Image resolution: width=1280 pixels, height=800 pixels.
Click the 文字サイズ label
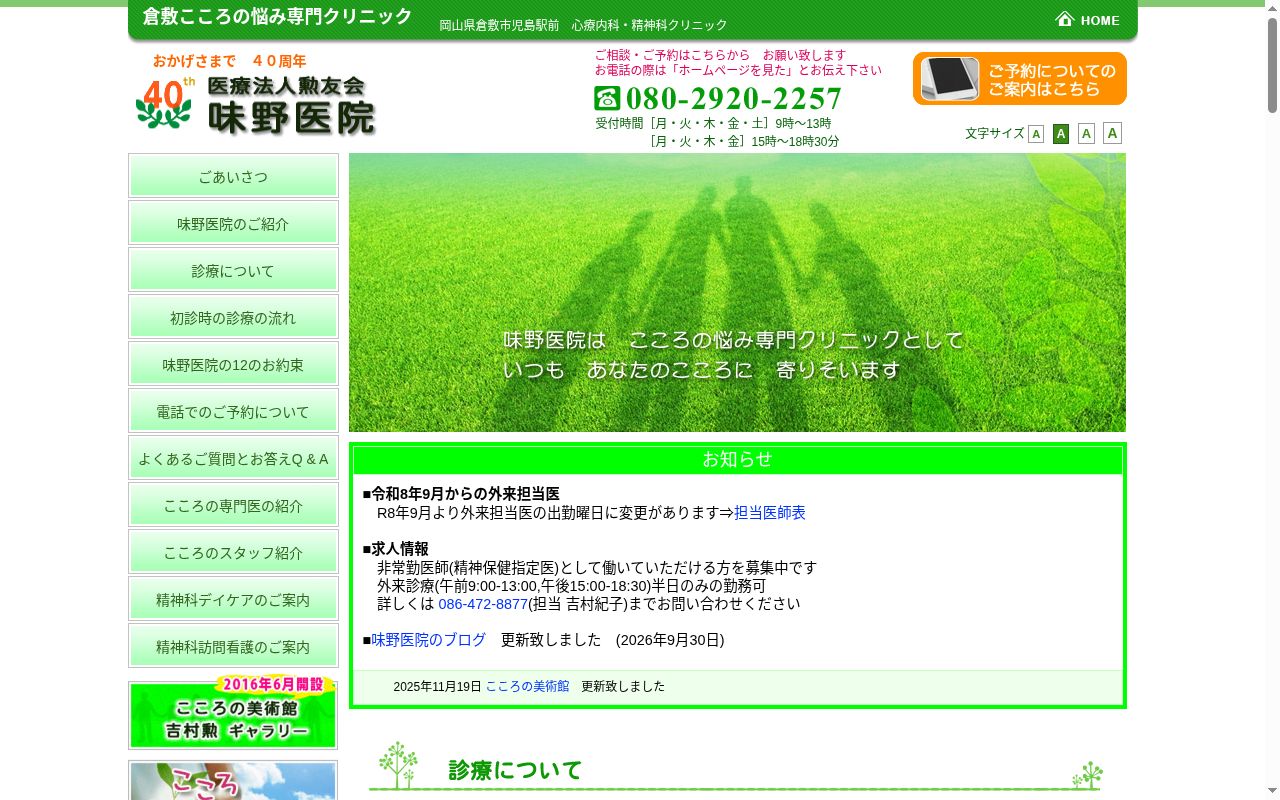tap(995, 133)
